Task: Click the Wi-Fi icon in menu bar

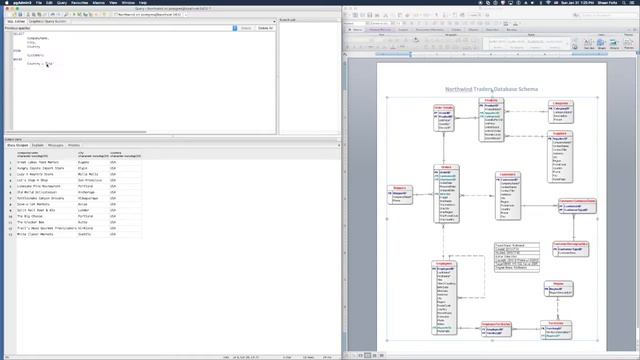Action: (x=548, y=2)
